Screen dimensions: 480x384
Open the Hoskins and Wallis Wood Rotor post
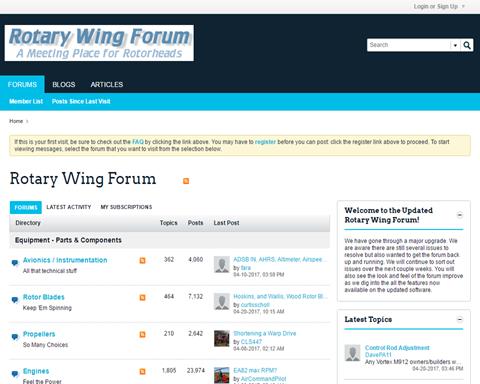click(x=280, y=296)
